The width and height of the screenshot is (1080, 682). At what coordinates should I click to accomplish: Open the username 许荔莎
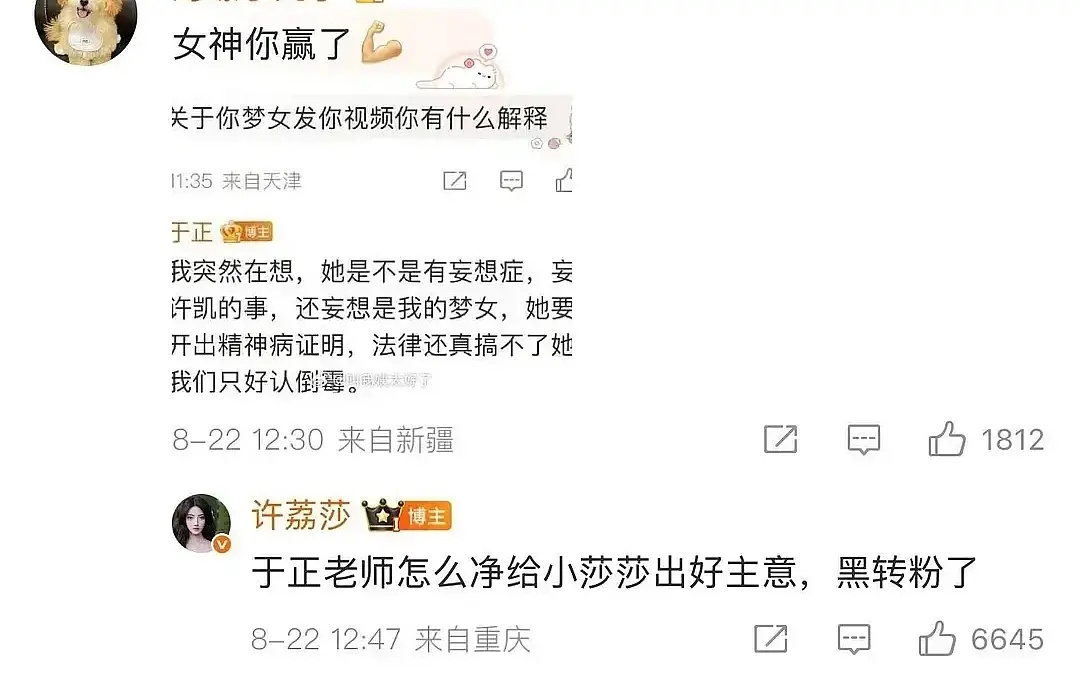[301, 515]
